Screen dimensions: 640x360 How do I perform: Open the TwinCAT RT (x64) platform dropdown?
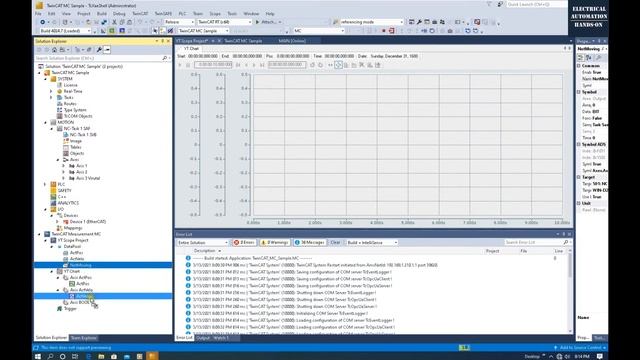(x=224, y=22)
